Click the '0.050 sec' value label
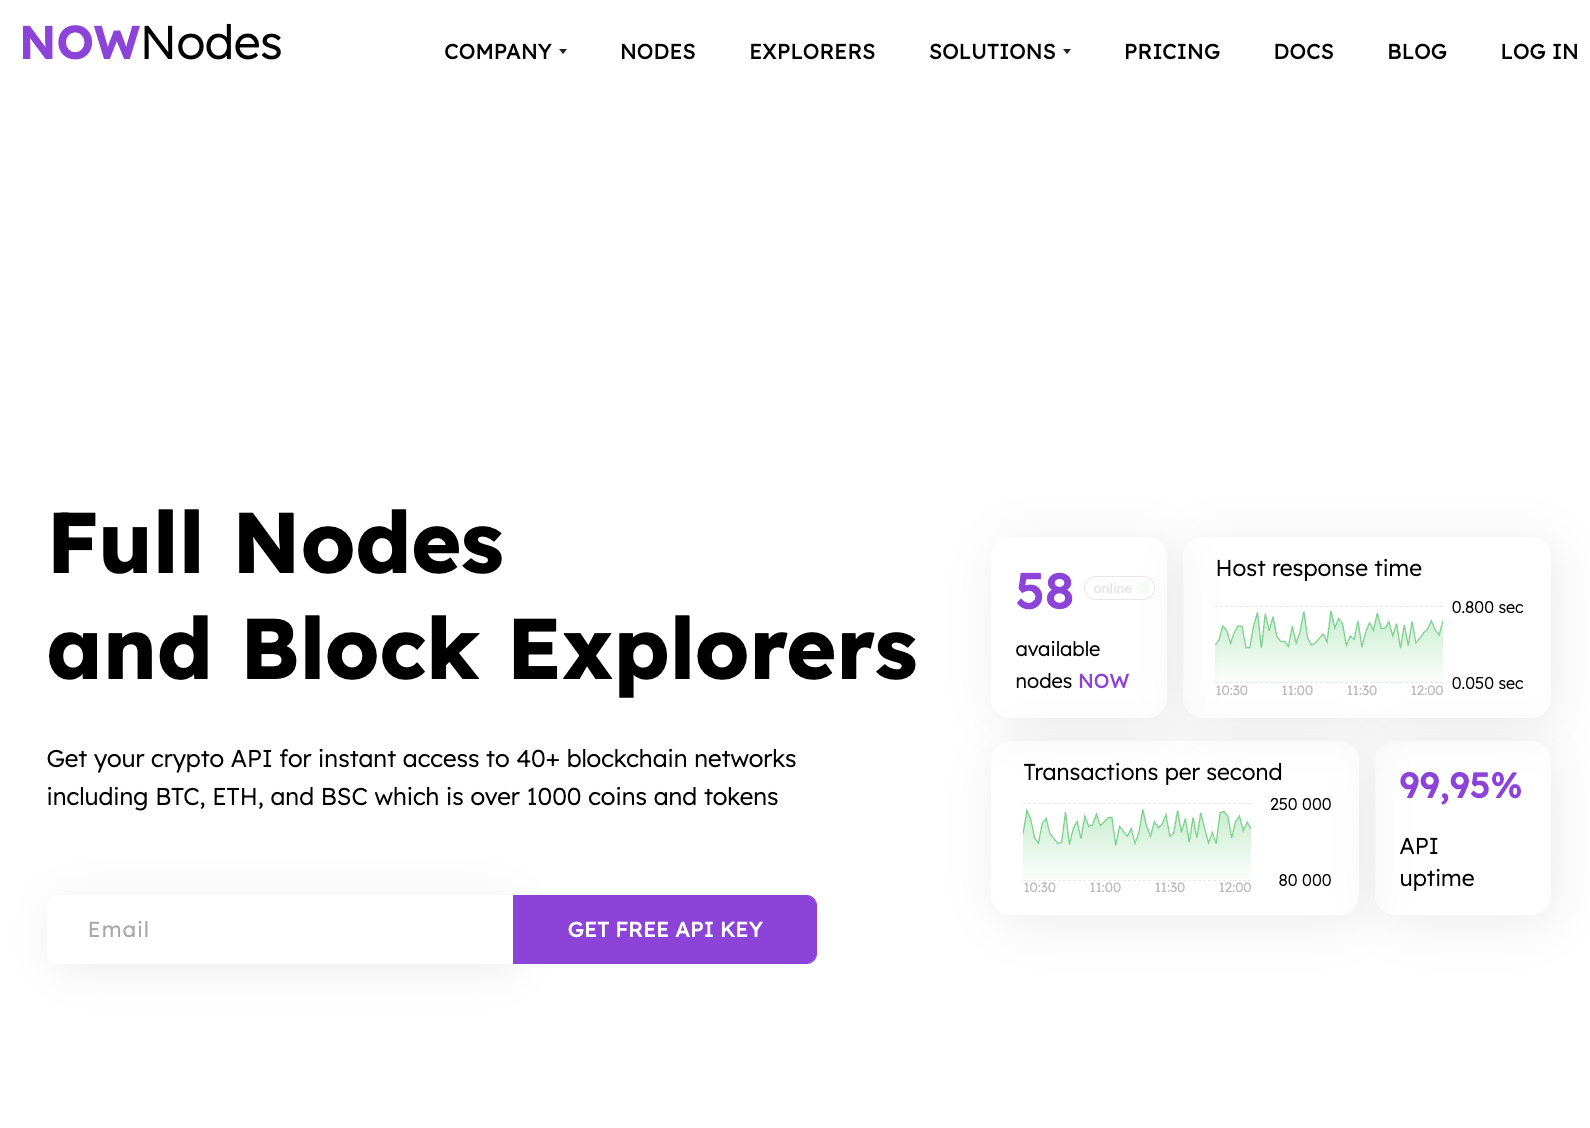The height and width of the screenshot is (1128, 1590). pyautogui.click(x=1487, y=683)
